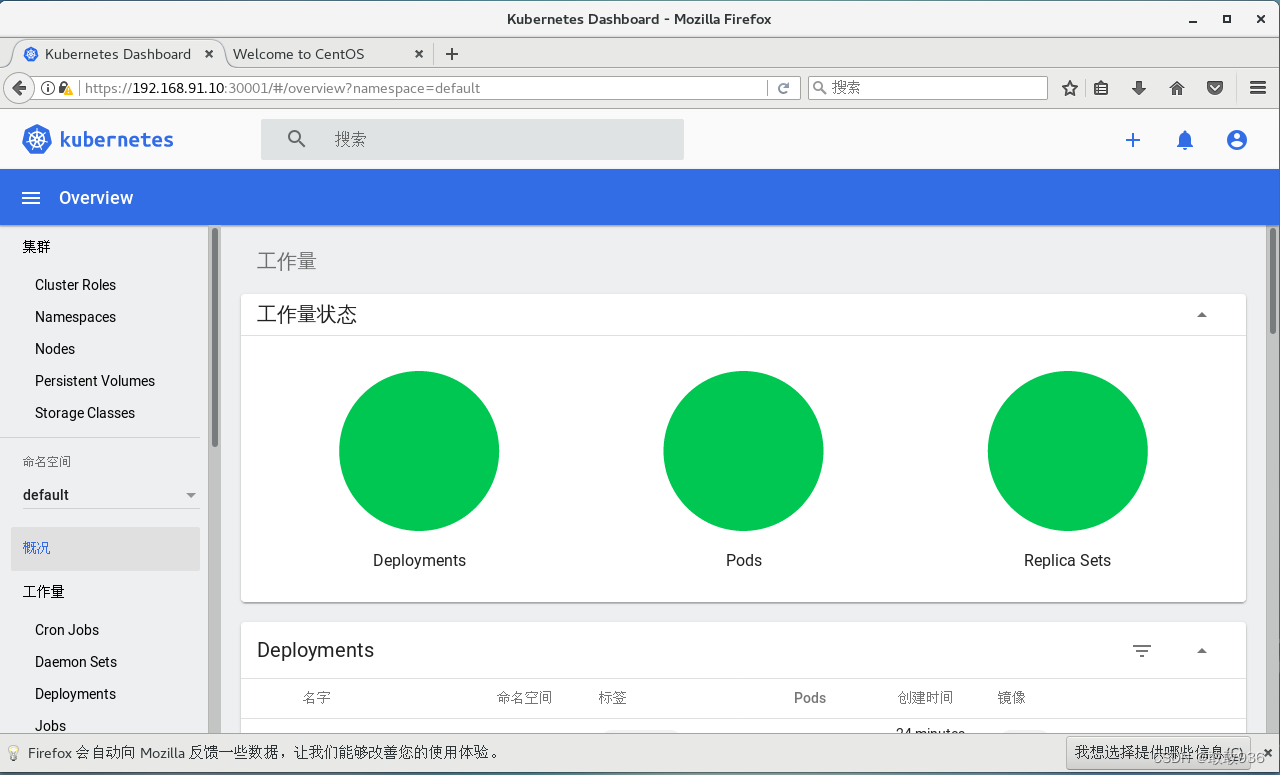This screenshot has width=1280, height=775.
Task: Open a new browser tab
Action: tap(452, 54)
